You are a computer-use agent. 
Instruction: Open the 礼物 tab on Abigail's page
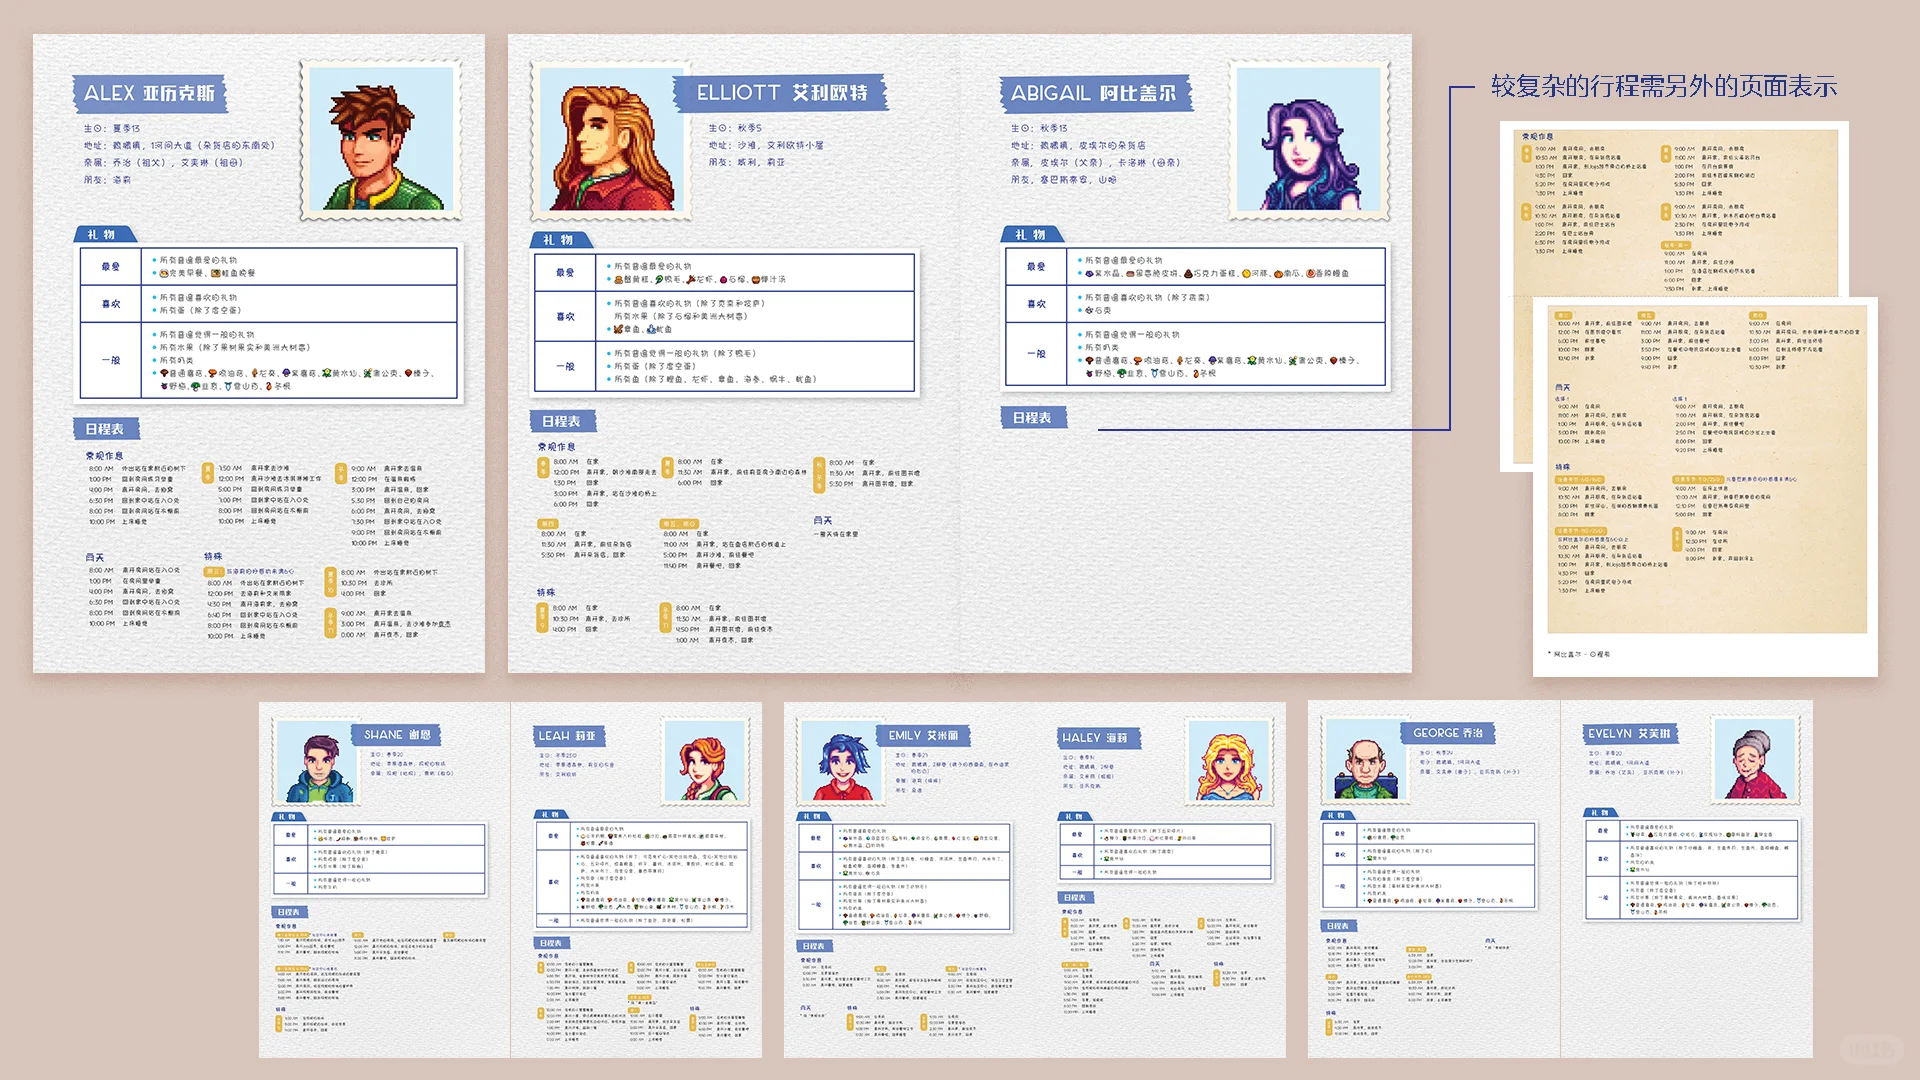(x=1030, y=235)
